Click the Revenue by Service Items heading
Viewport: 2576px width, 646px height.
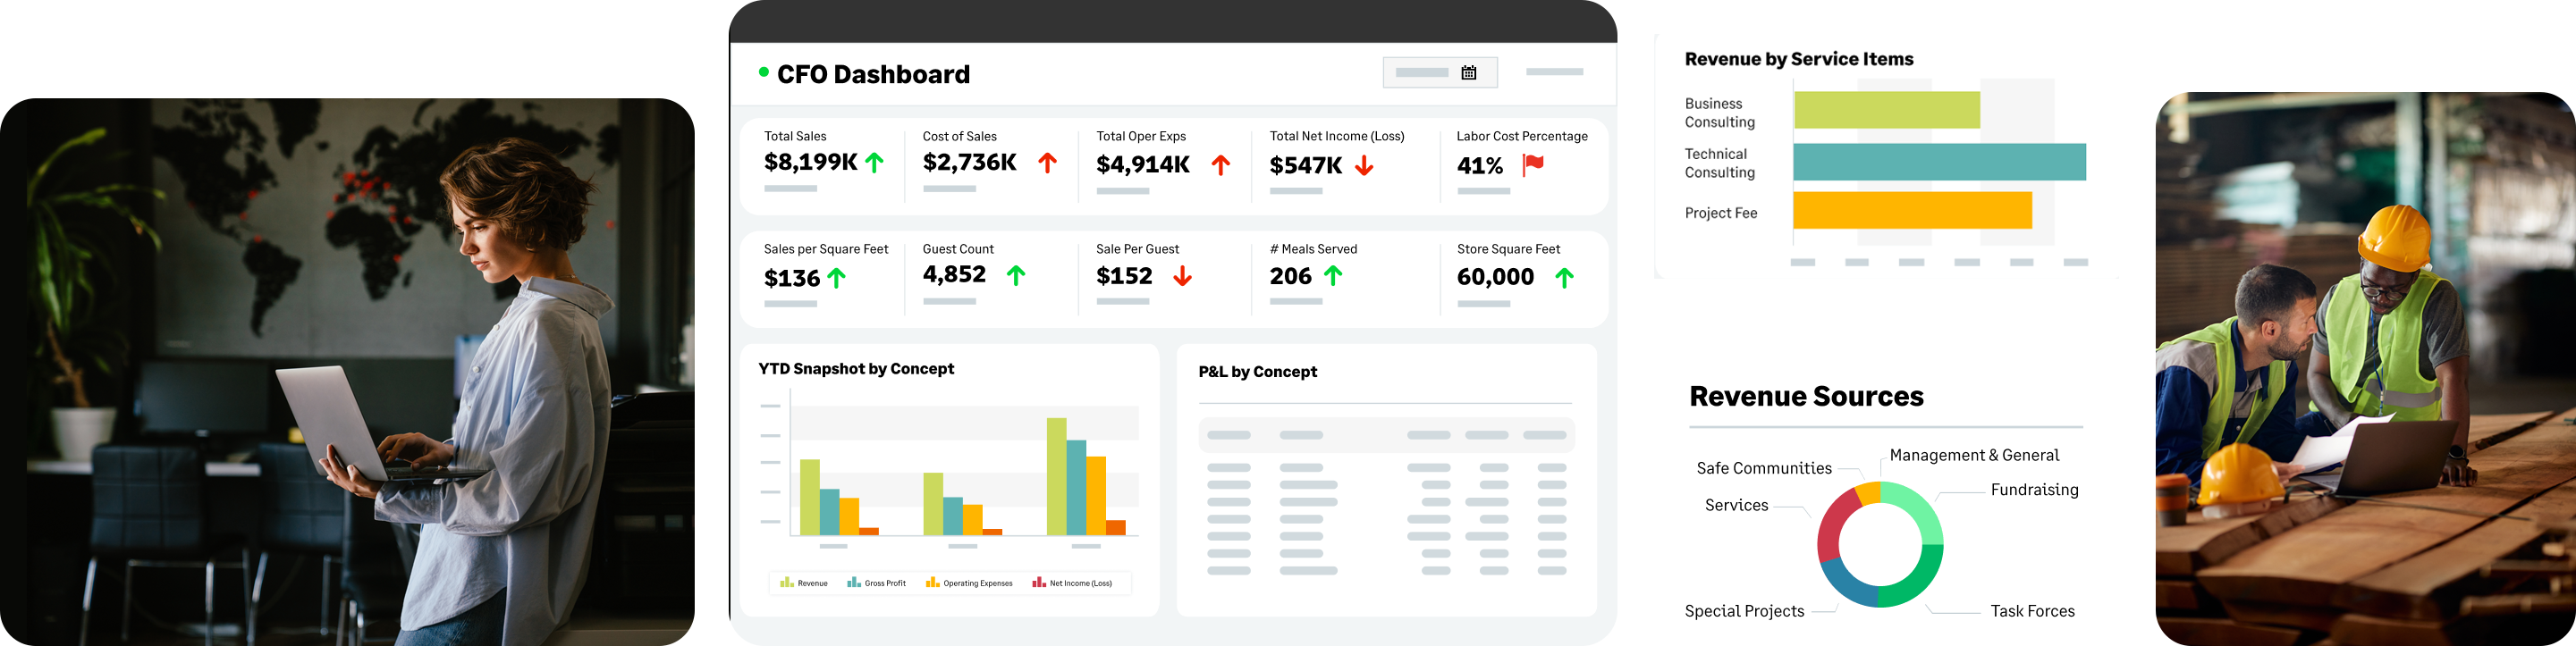[x=1798, y=59]
